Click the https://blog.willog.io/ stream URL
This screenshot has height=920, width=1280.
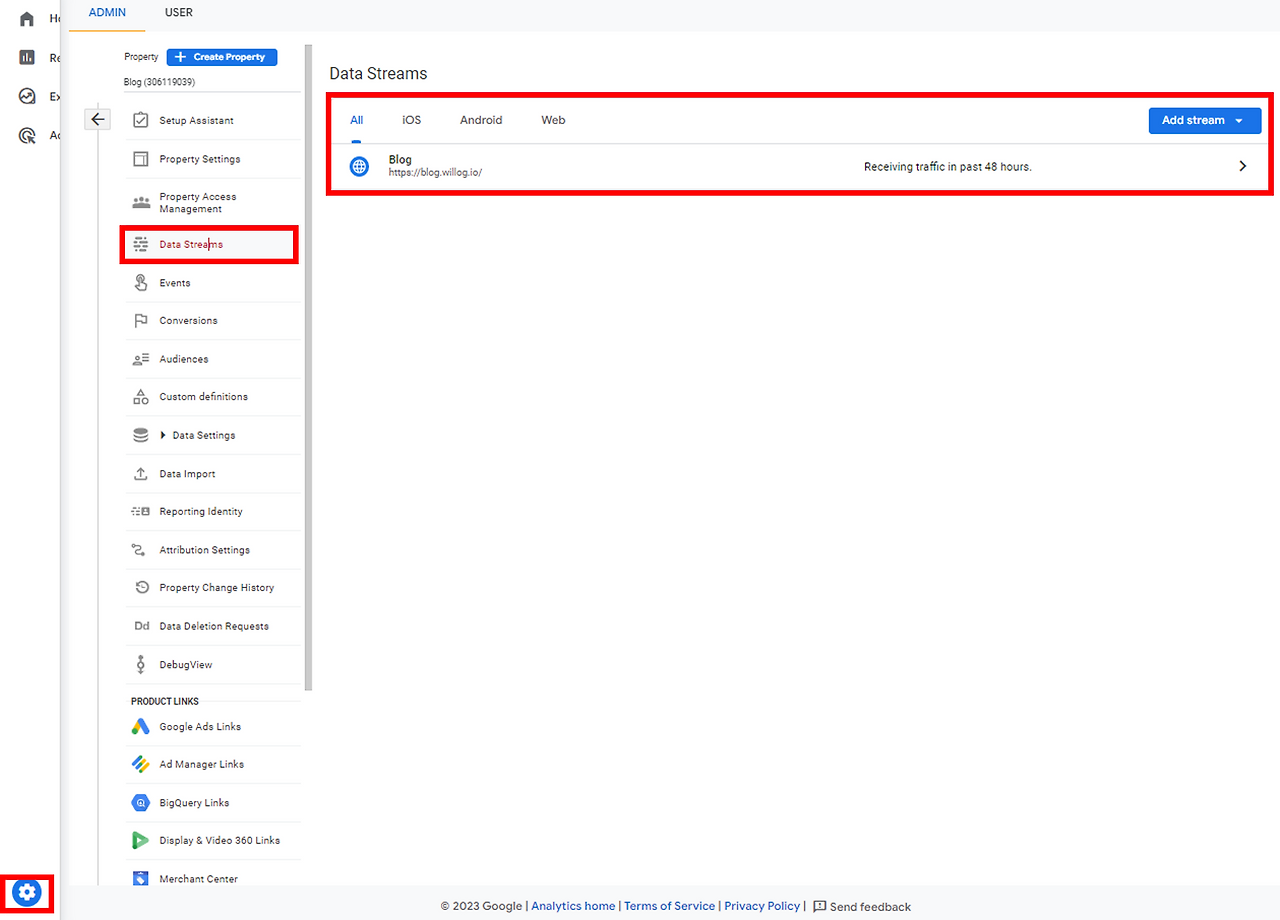(x=435, y=173)
